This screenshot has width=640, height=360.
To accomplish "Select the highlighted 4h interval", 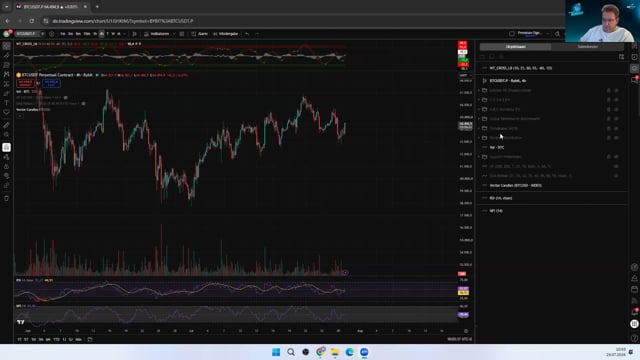I will 102,33.
